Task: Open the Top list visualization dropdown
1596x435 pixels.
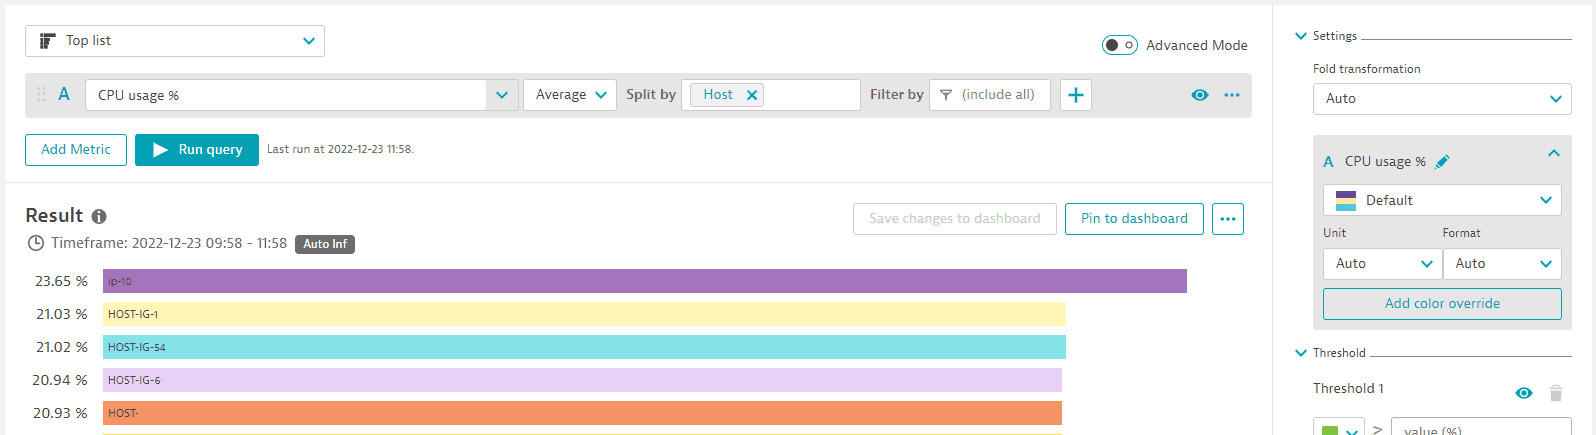Action: pyautogui.click(x=175, y=41)
